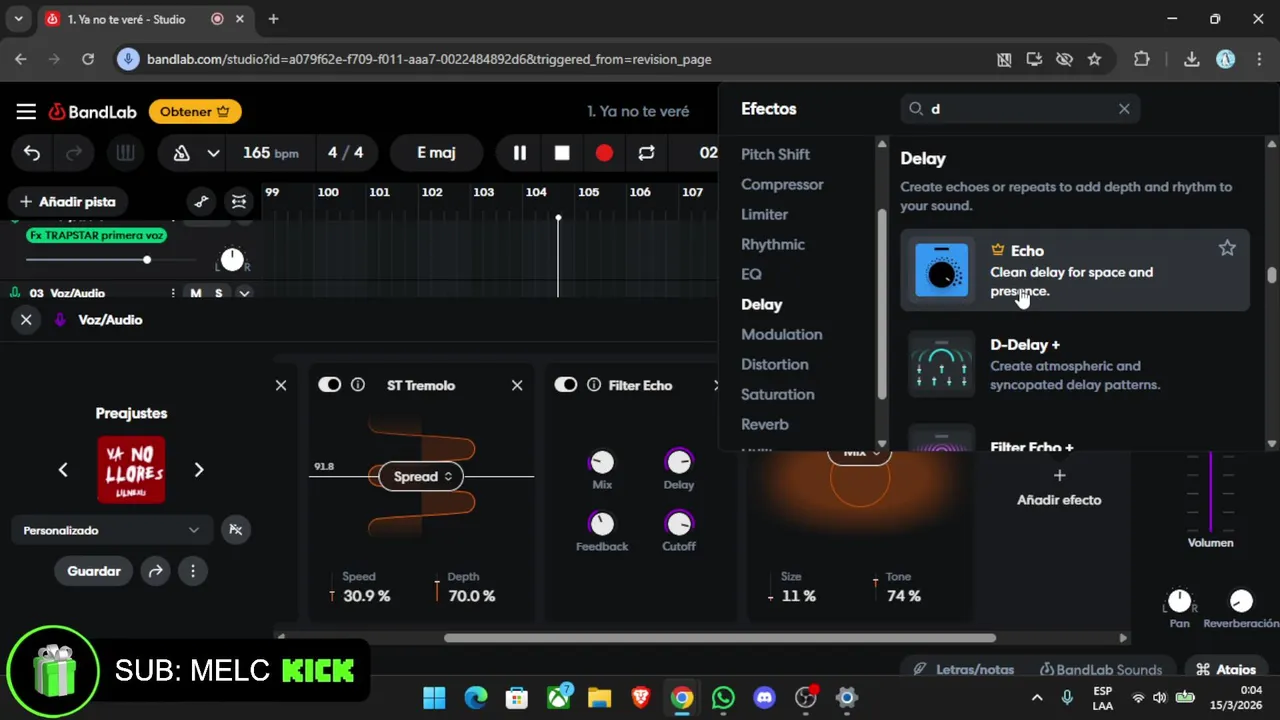Pause playback with the pause button

(x=520, y=153)
